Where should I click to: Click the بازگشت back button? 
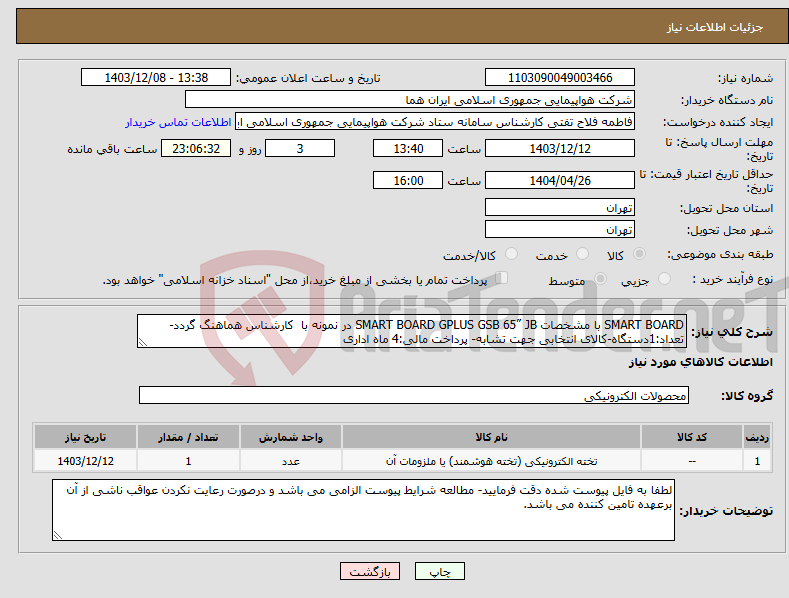370,572
